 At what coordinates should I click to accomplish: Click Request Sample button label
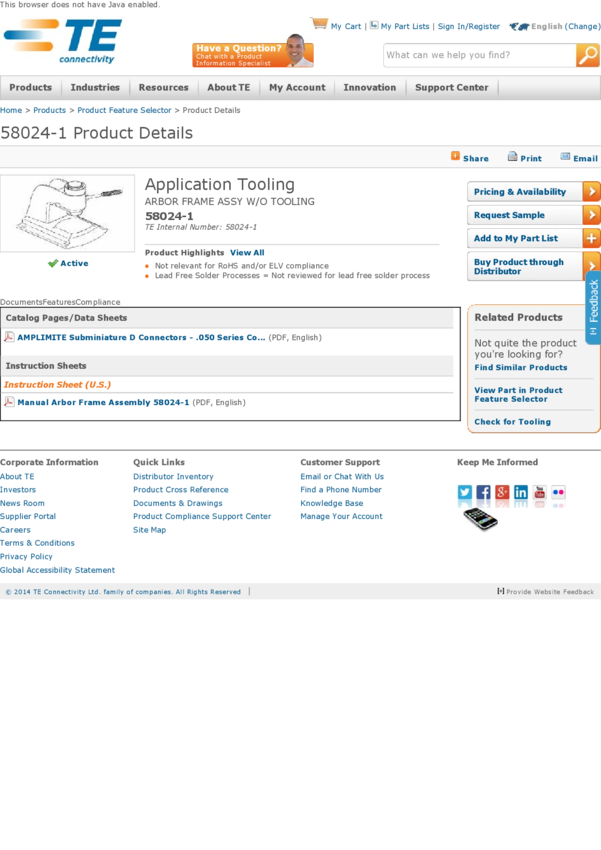coord(509,215)
